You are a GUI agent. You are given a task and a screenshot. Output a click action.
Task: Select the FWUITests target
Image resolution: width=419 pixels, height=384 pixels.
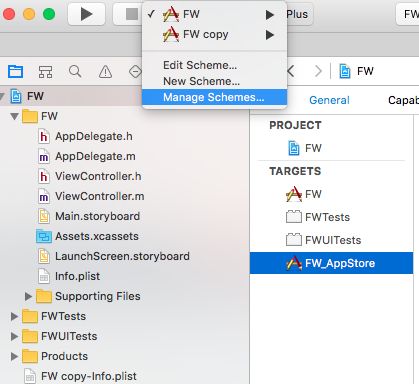point(331,240)
